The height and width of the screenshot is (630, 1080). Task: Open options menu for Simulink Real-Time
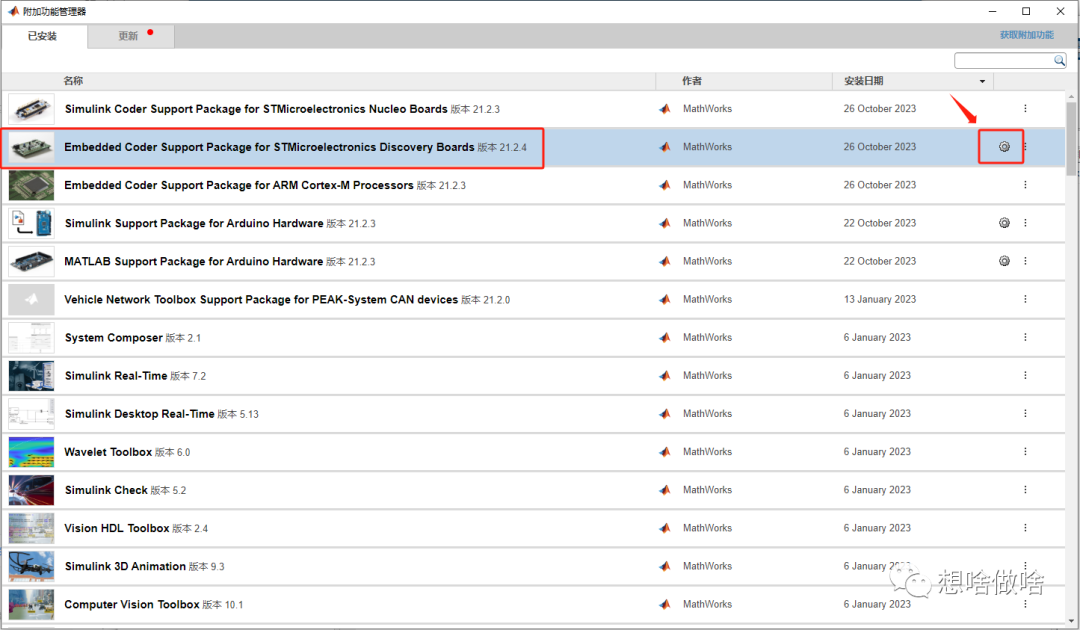click(1025, 375)
